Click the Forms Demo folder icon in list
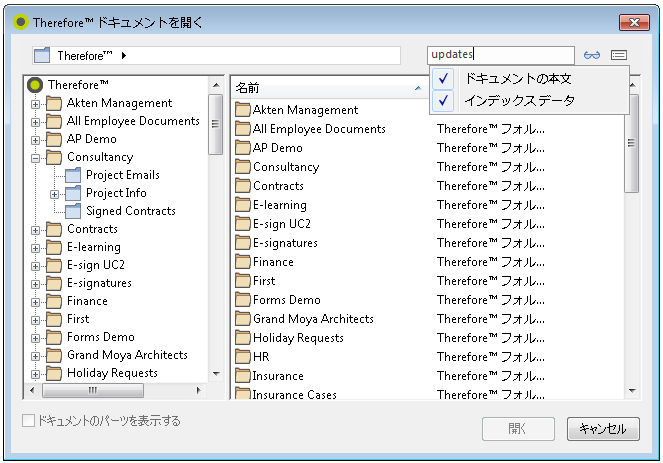The width and height of the screenshot is (663, 463). tap(243, 300)
